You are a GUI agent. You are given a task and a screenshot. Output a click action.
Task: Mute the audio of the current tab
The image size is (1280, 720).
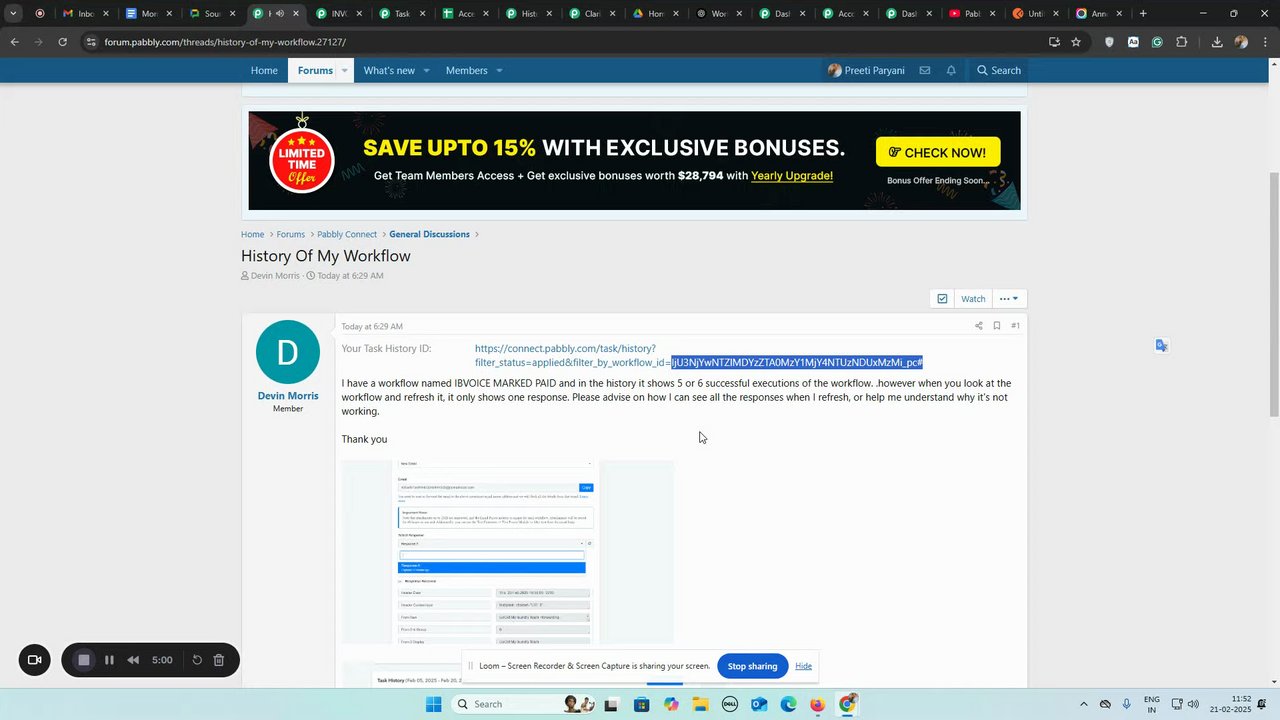[279, 14]
